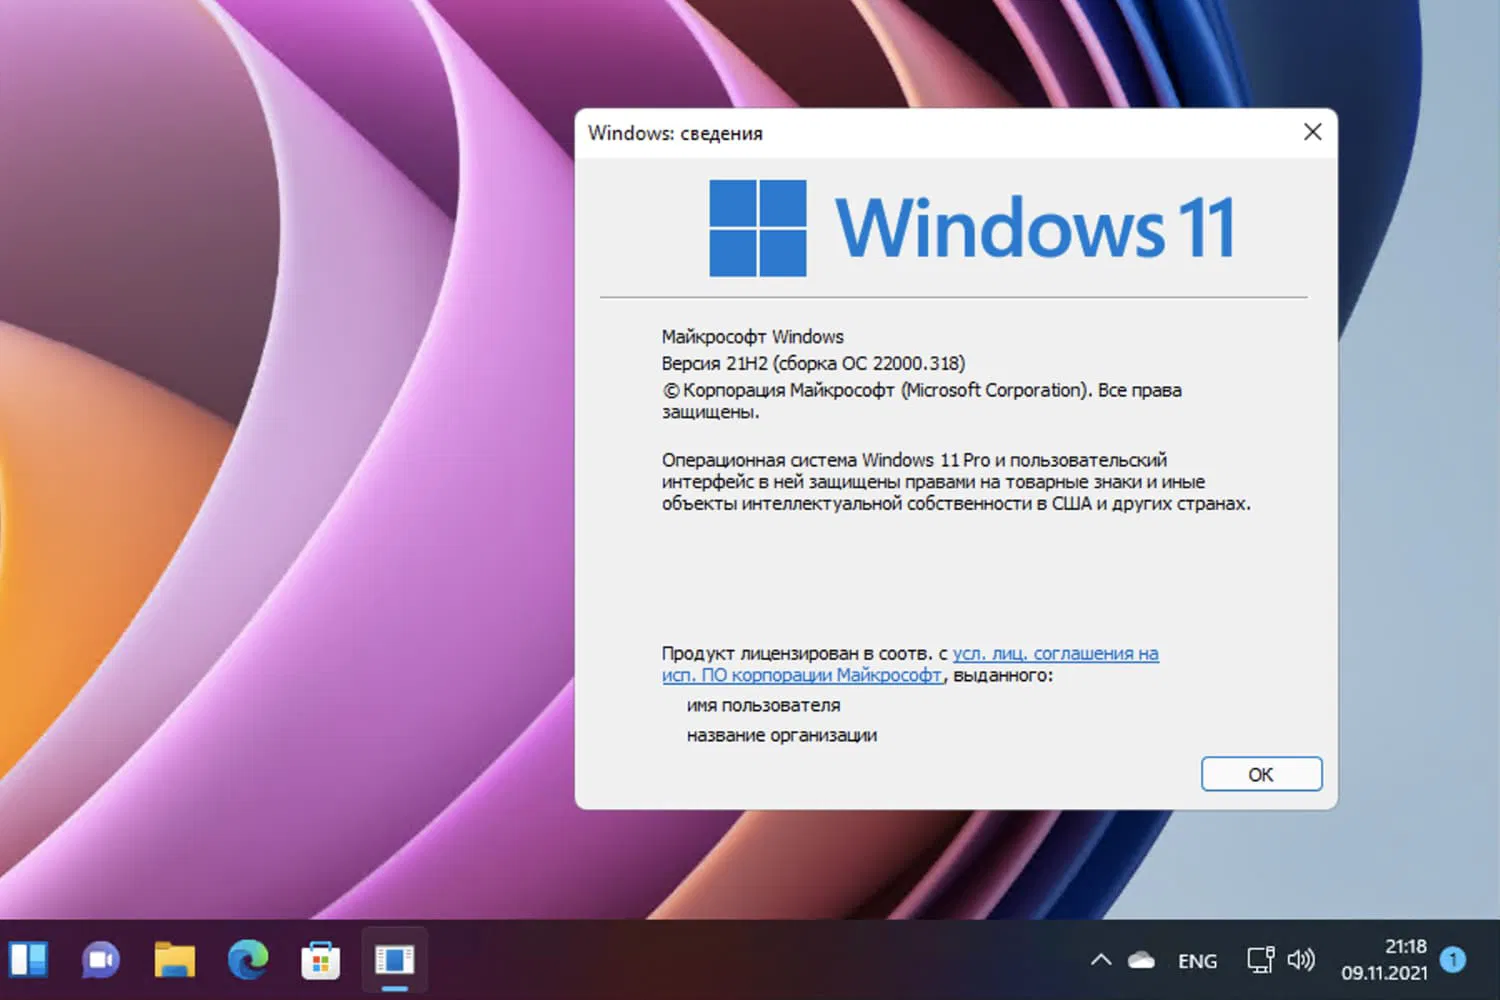Viewport: 1500px width, 1000px height.
Task: Click the ENG language indicator
Action: click(1197, 960)
